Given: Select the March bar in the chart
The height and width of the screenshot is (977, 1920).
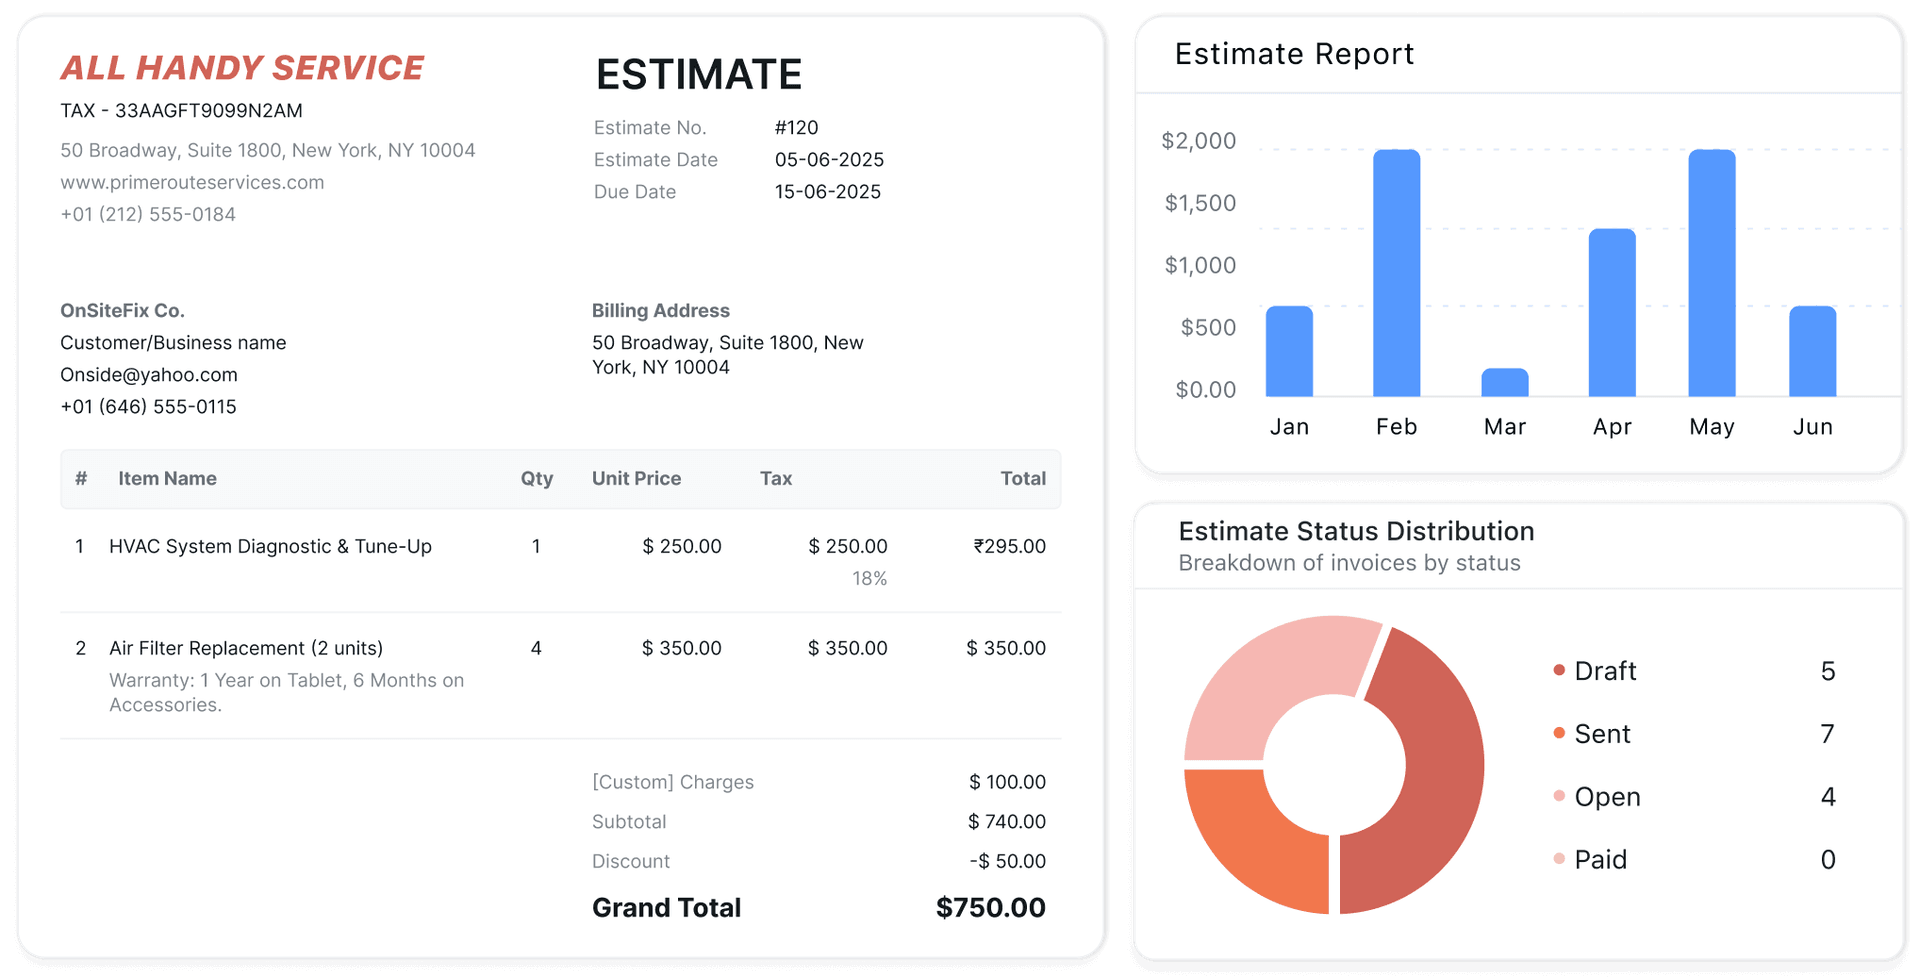Looking at the screenshot, I should pos(1504,383).
